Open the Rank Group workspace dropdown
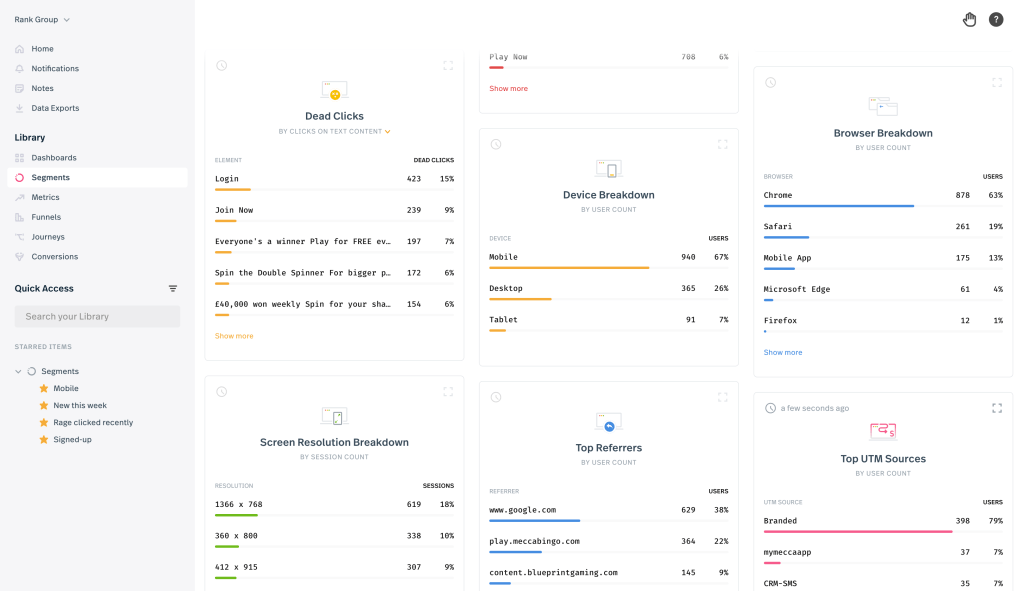Screen dimensions: 1023x591 (42, 19)
